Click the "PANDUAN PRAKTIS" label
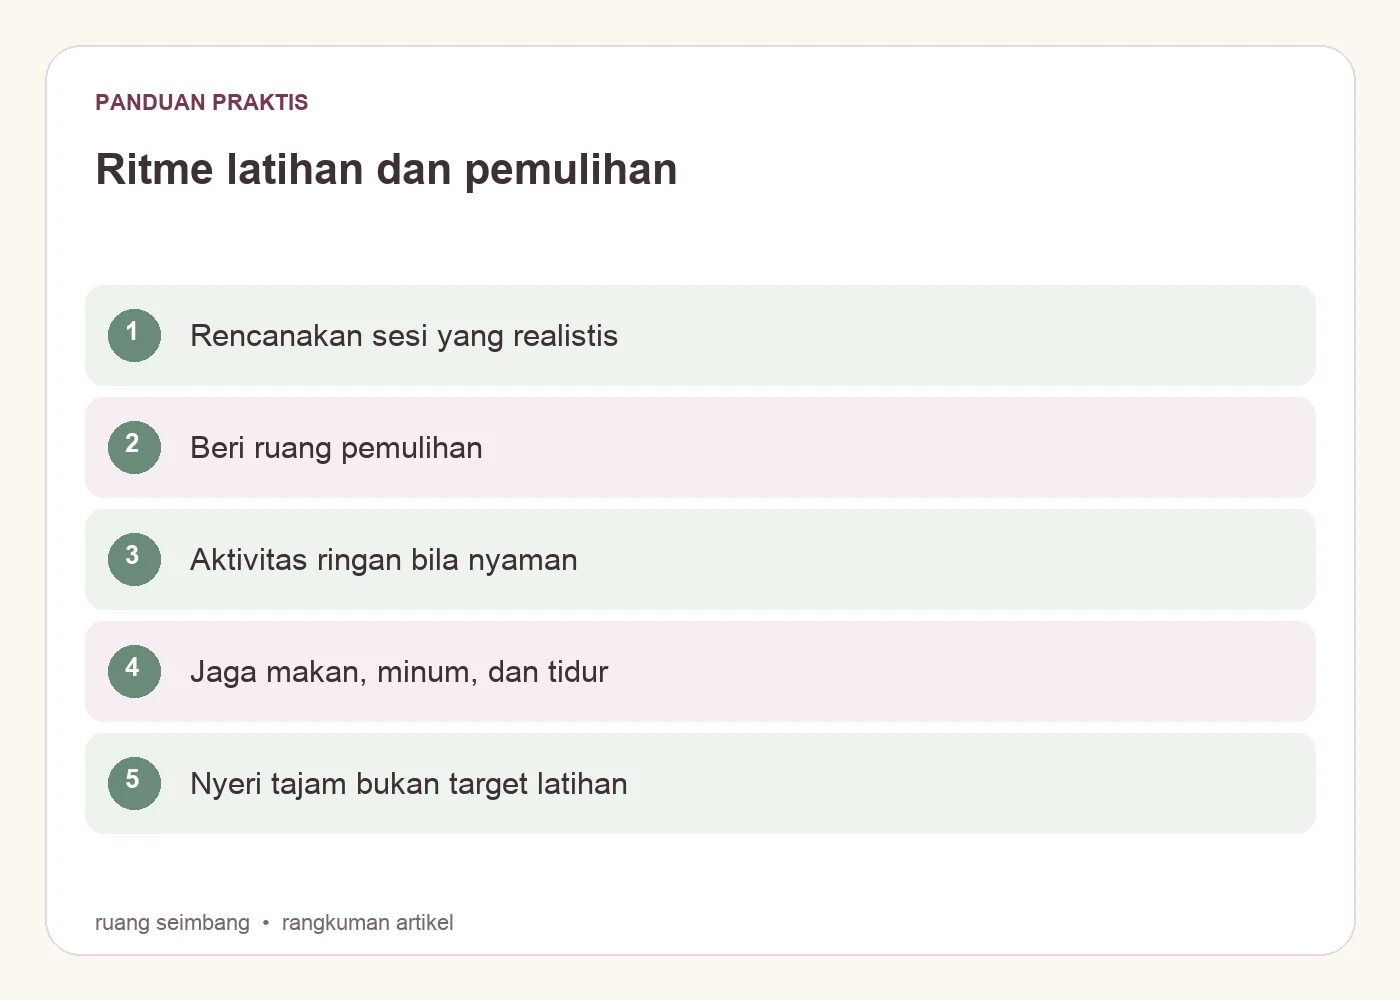Screen dimensions: 1400x1000 (202, 102)
